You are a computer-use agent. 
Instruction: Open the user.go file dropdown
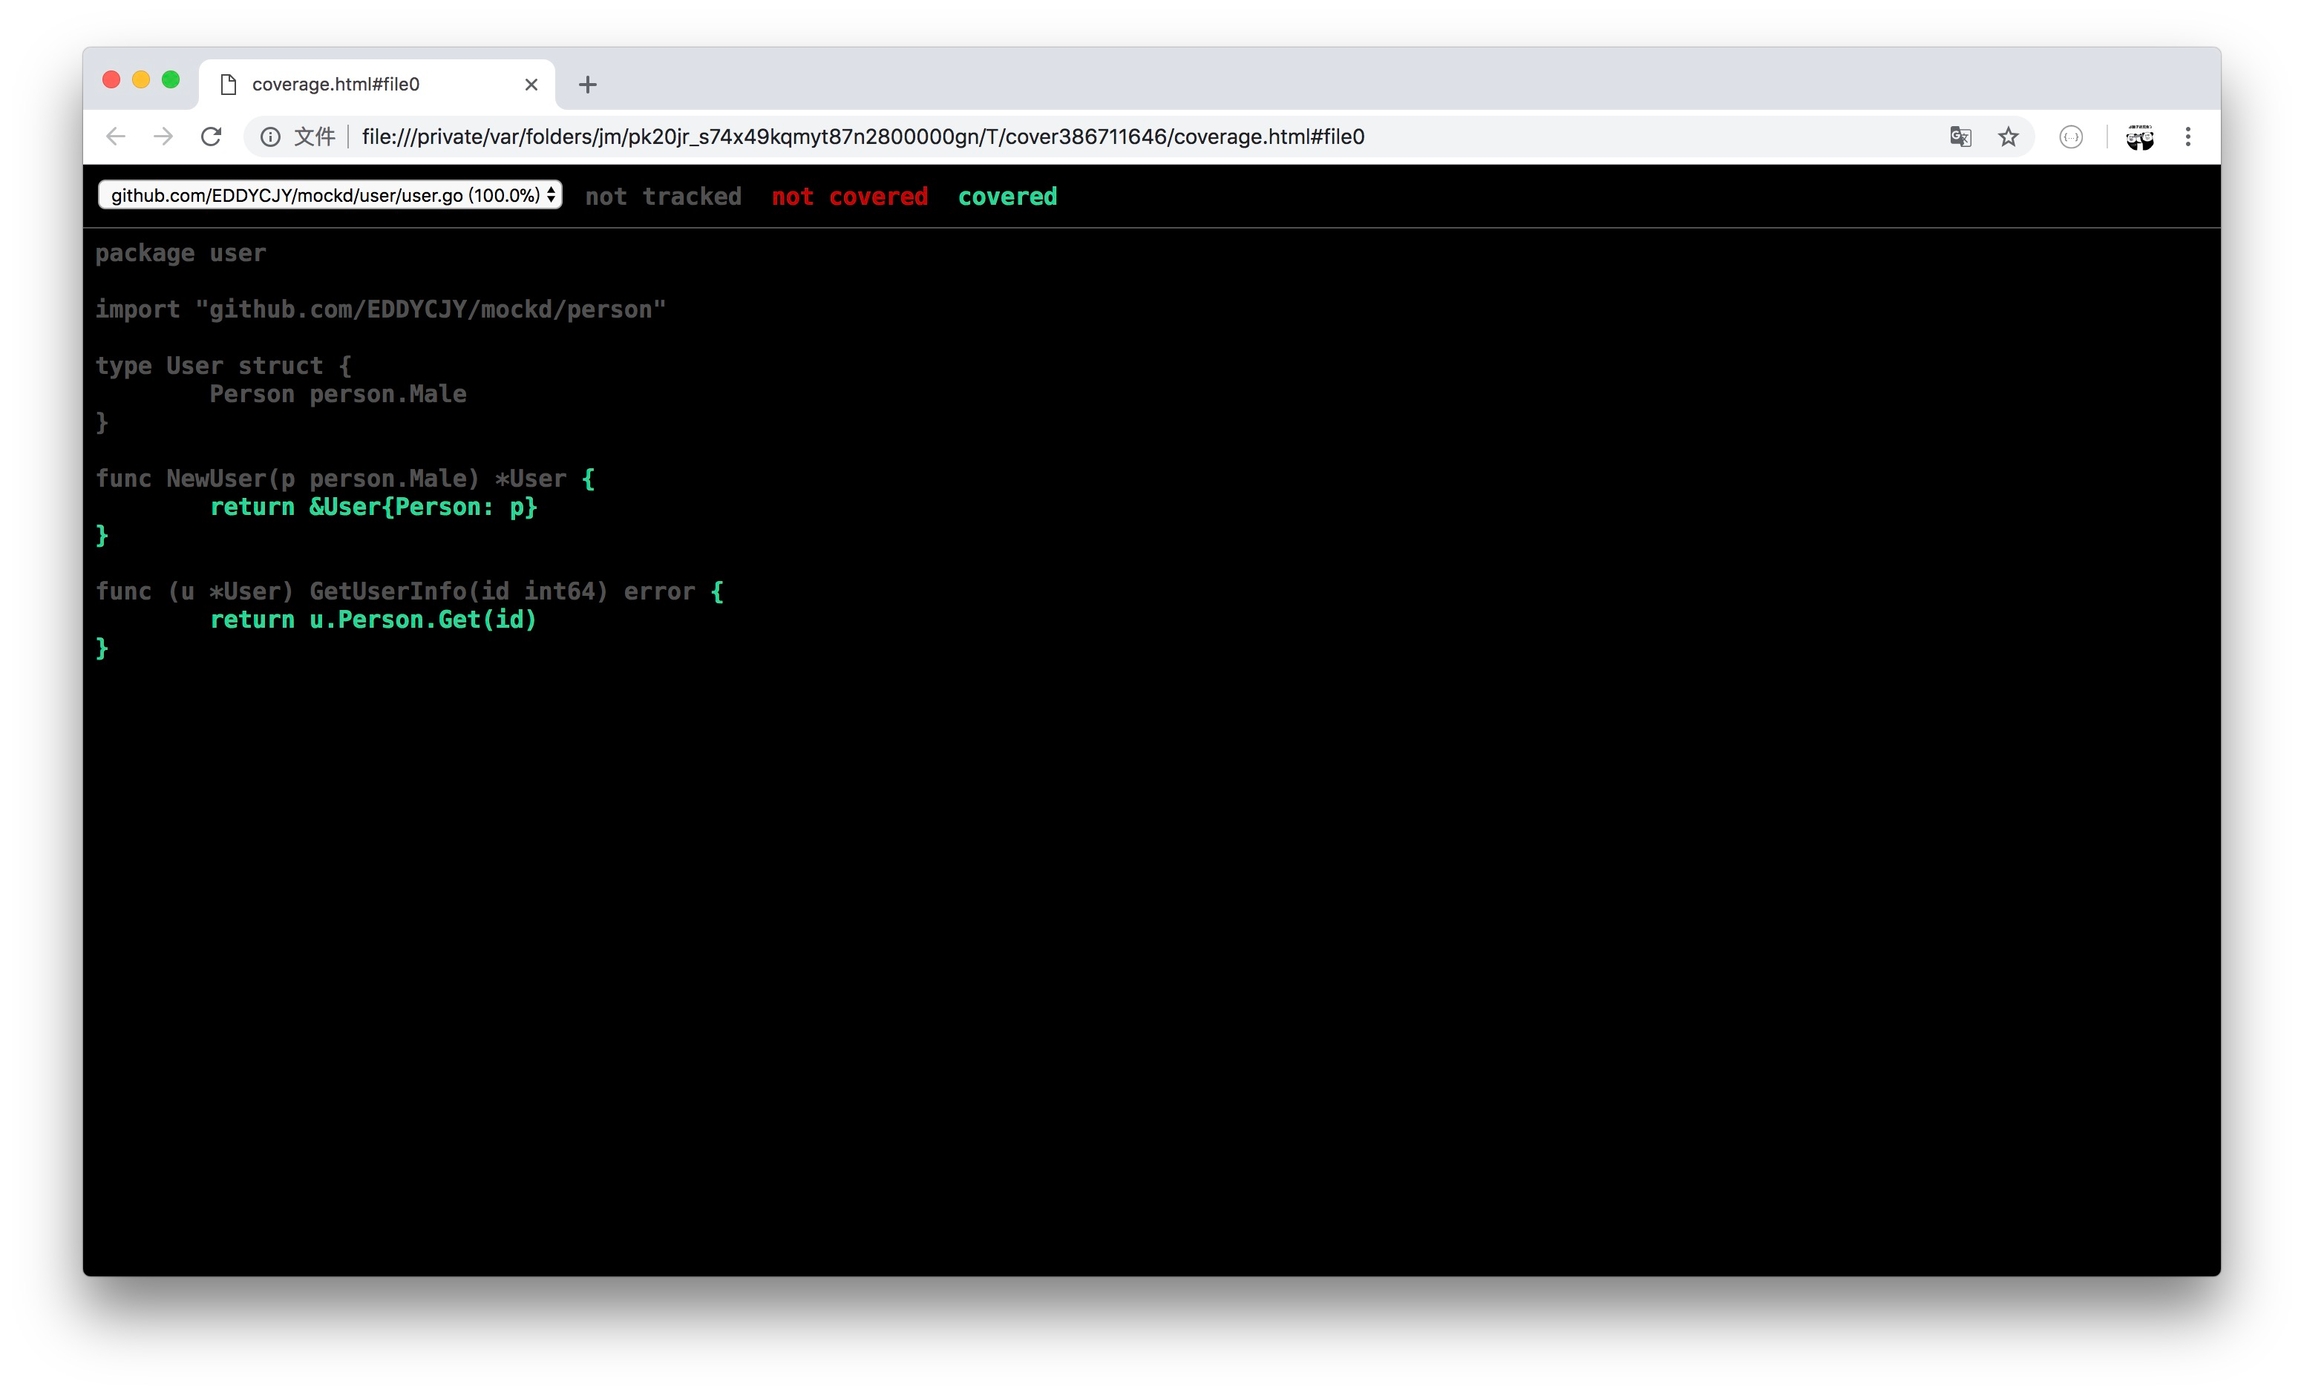pyautogui.click(x=330, y=196)
